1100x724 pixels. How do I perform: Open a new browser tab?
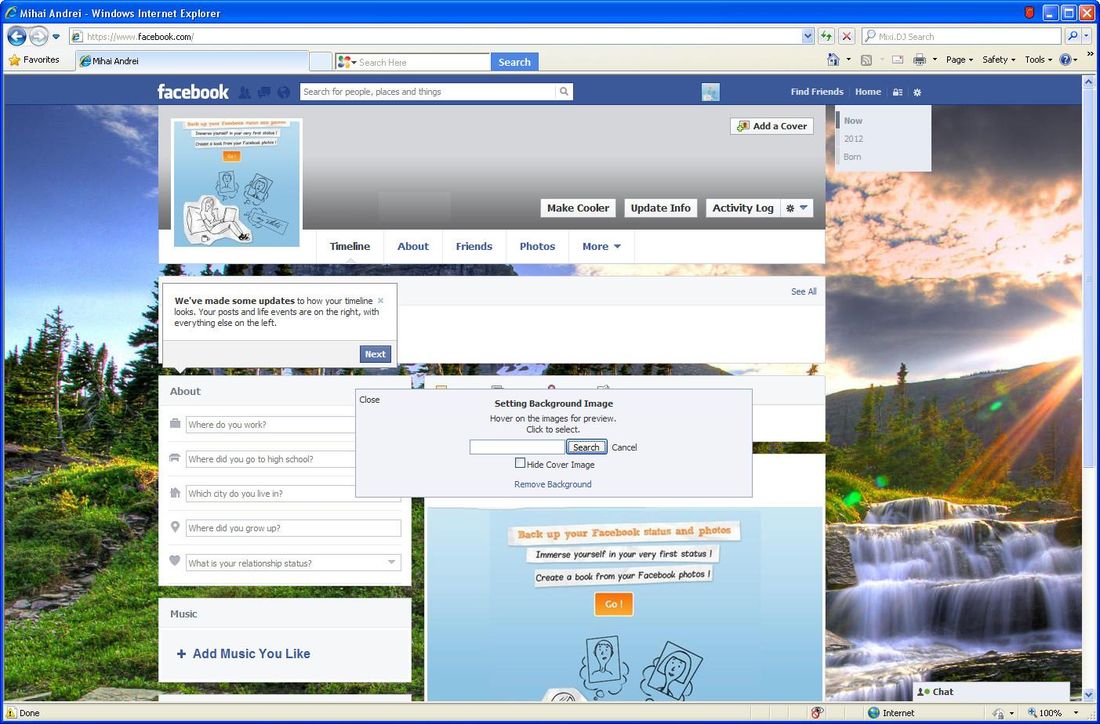click(x=321, y=62)
